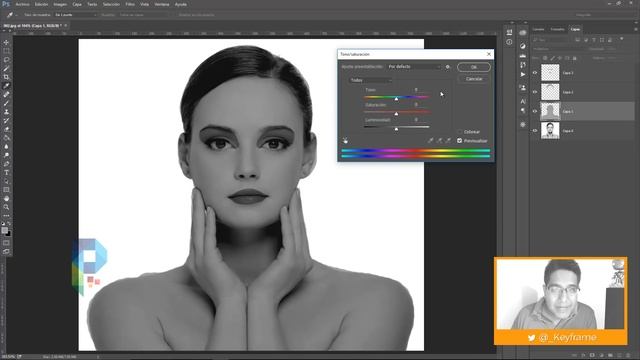This screenshot has width=640, height=360.
Task: Open the layer filter Tipo dropdown
Action: pyautogui.click(x=552, y=40)
